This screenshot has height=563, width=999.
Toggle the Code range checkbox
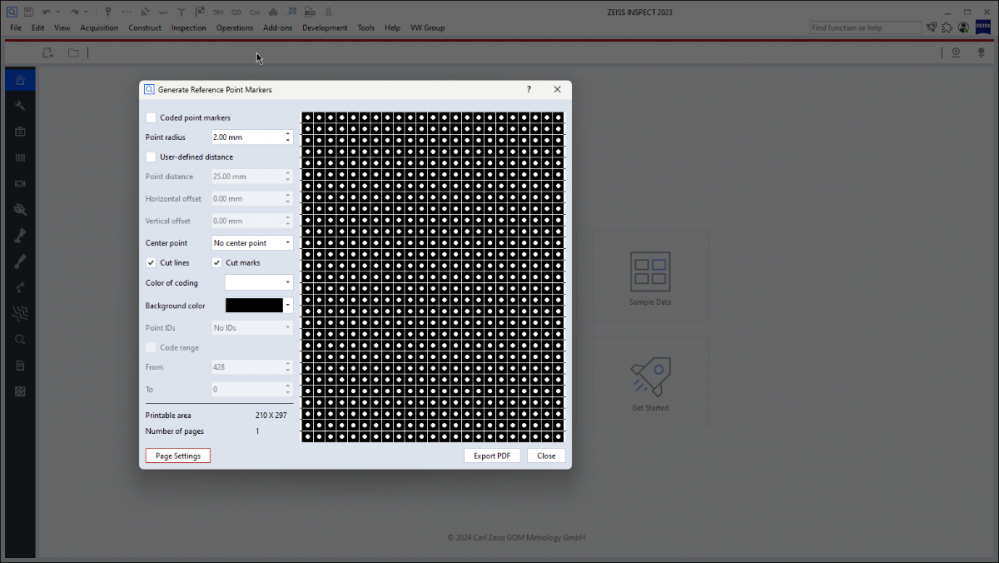[151, 348]
